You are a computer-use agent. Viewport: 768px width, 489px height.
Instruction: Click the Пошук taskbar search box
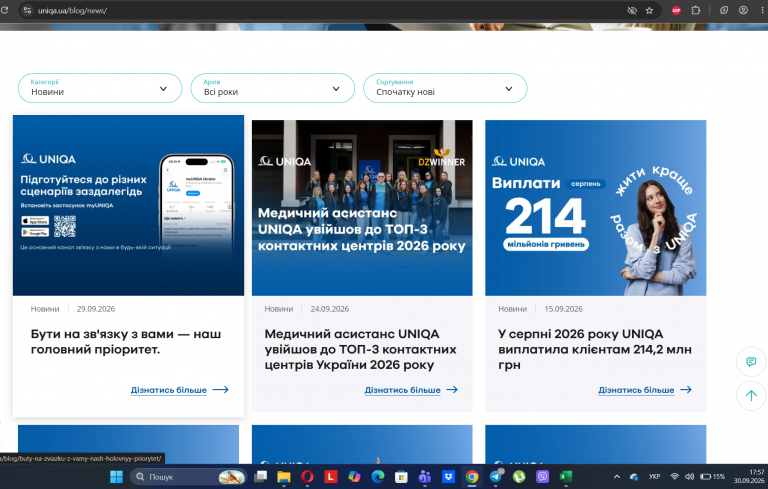[x=188, y=477]
